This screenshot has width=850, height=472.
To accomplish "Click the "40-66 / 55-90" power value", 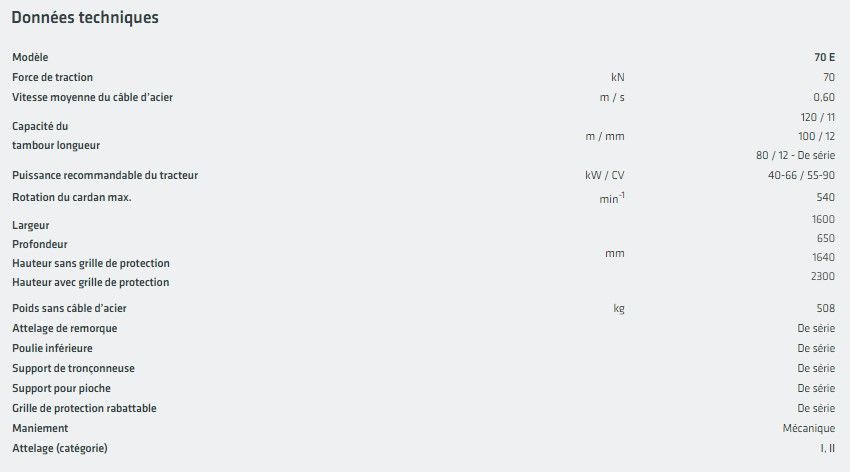I will 795,175.
